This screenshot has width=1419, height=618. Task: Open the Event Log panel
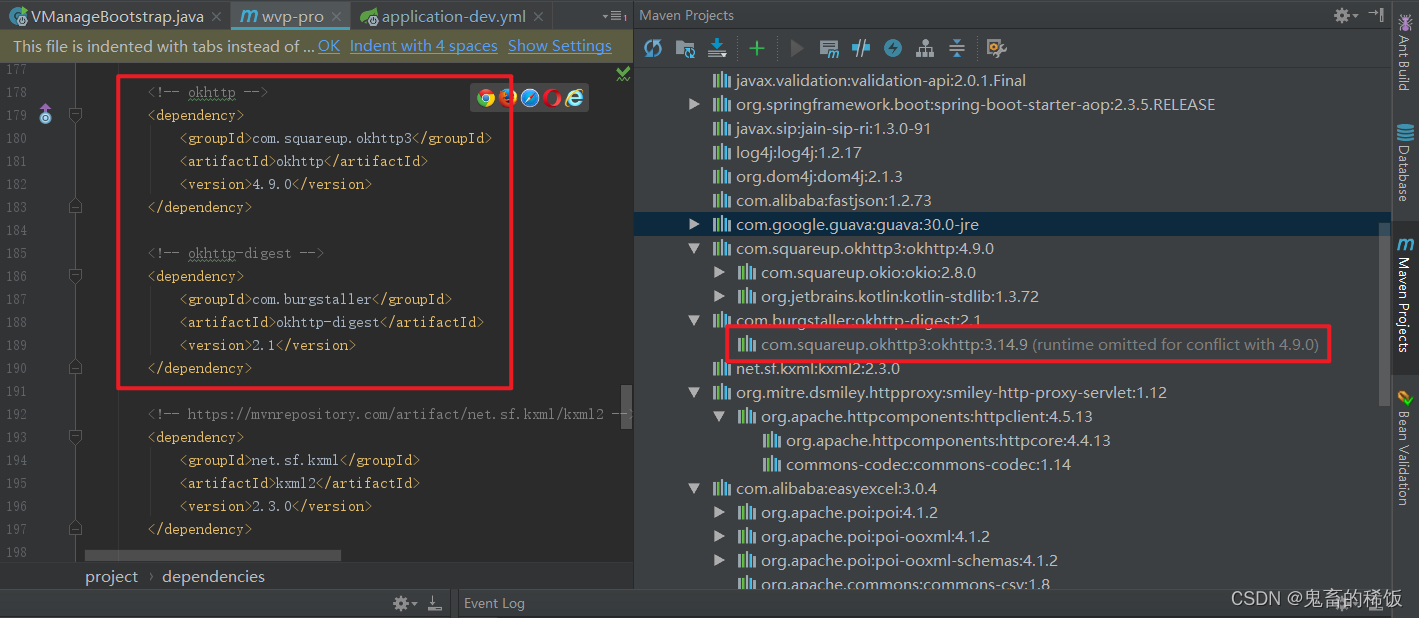(494, 603)
